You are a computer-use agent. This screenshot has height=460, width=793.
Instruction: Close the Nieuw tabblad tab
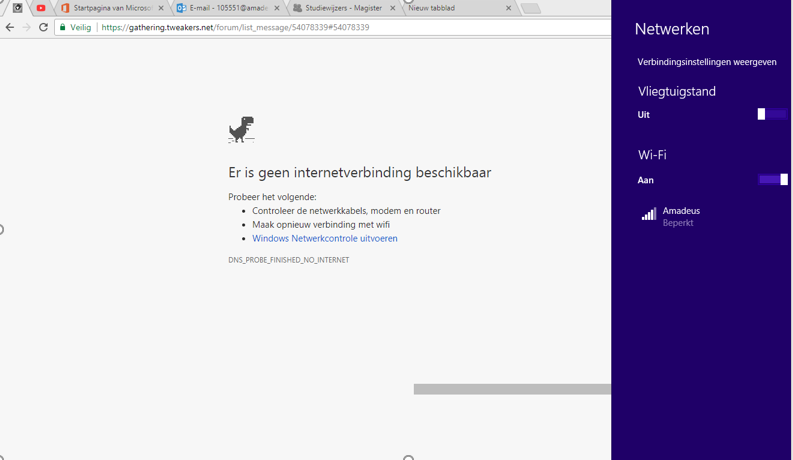(508, 8)
